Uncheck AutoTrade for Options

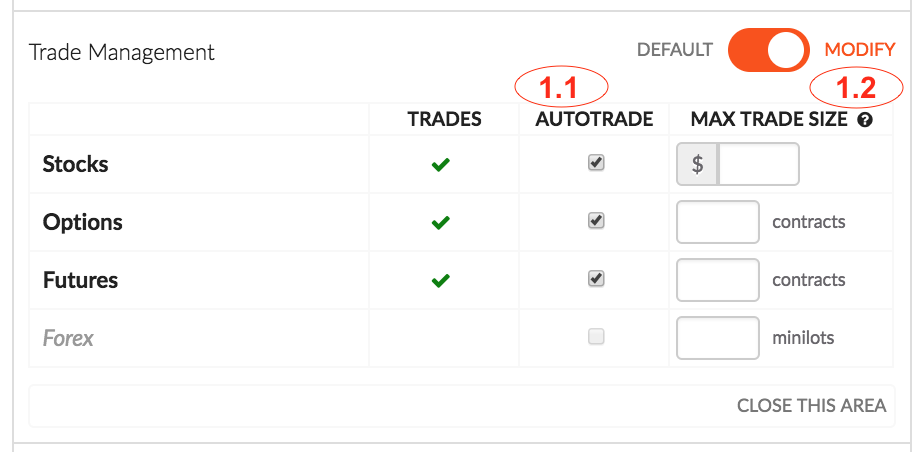pyautogui.click(x=596, y=220)
